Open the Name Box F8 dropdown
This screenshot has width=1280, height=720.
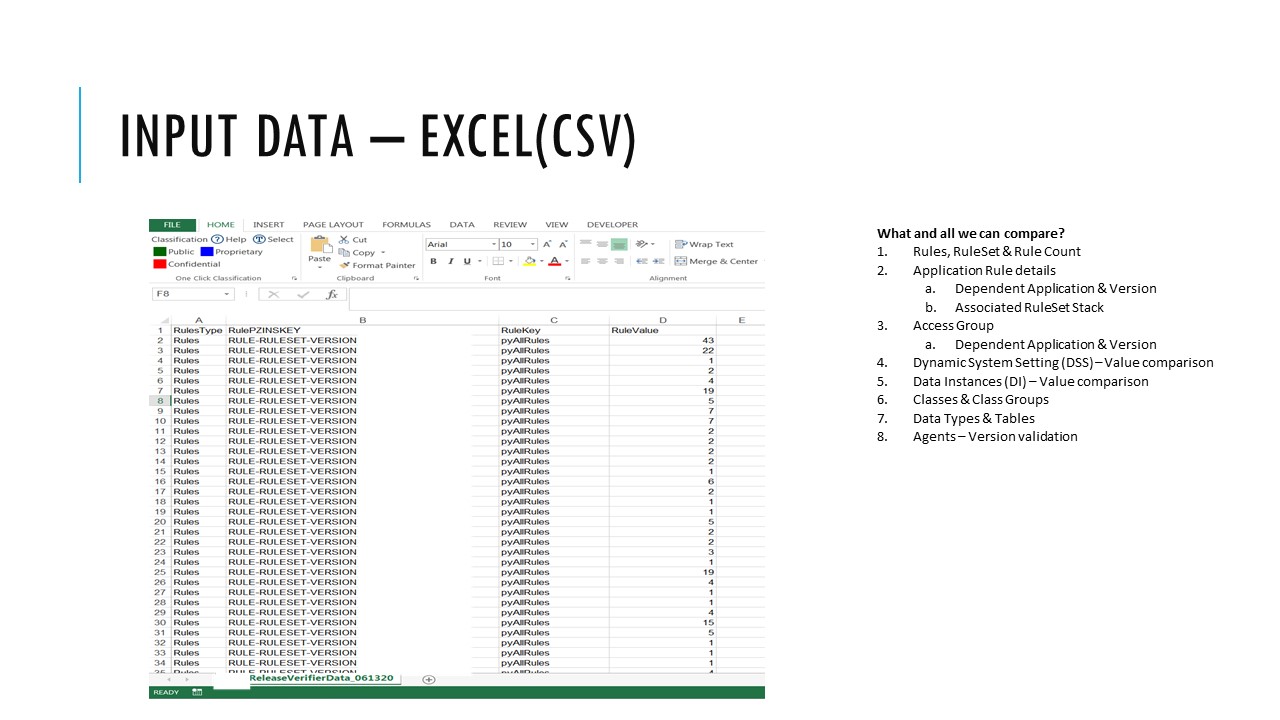pyautogui.click(x=228, y=295)
